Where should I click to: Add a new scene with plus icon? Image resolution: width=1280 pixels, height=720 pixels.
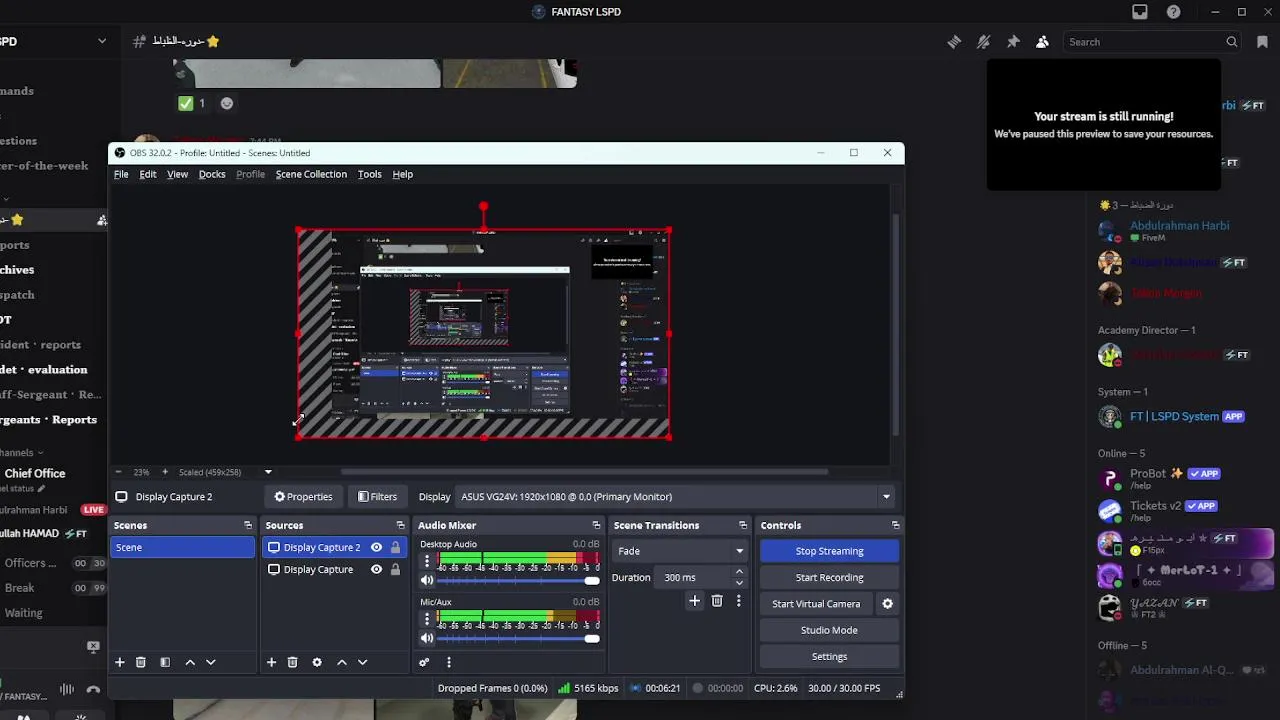120,662
